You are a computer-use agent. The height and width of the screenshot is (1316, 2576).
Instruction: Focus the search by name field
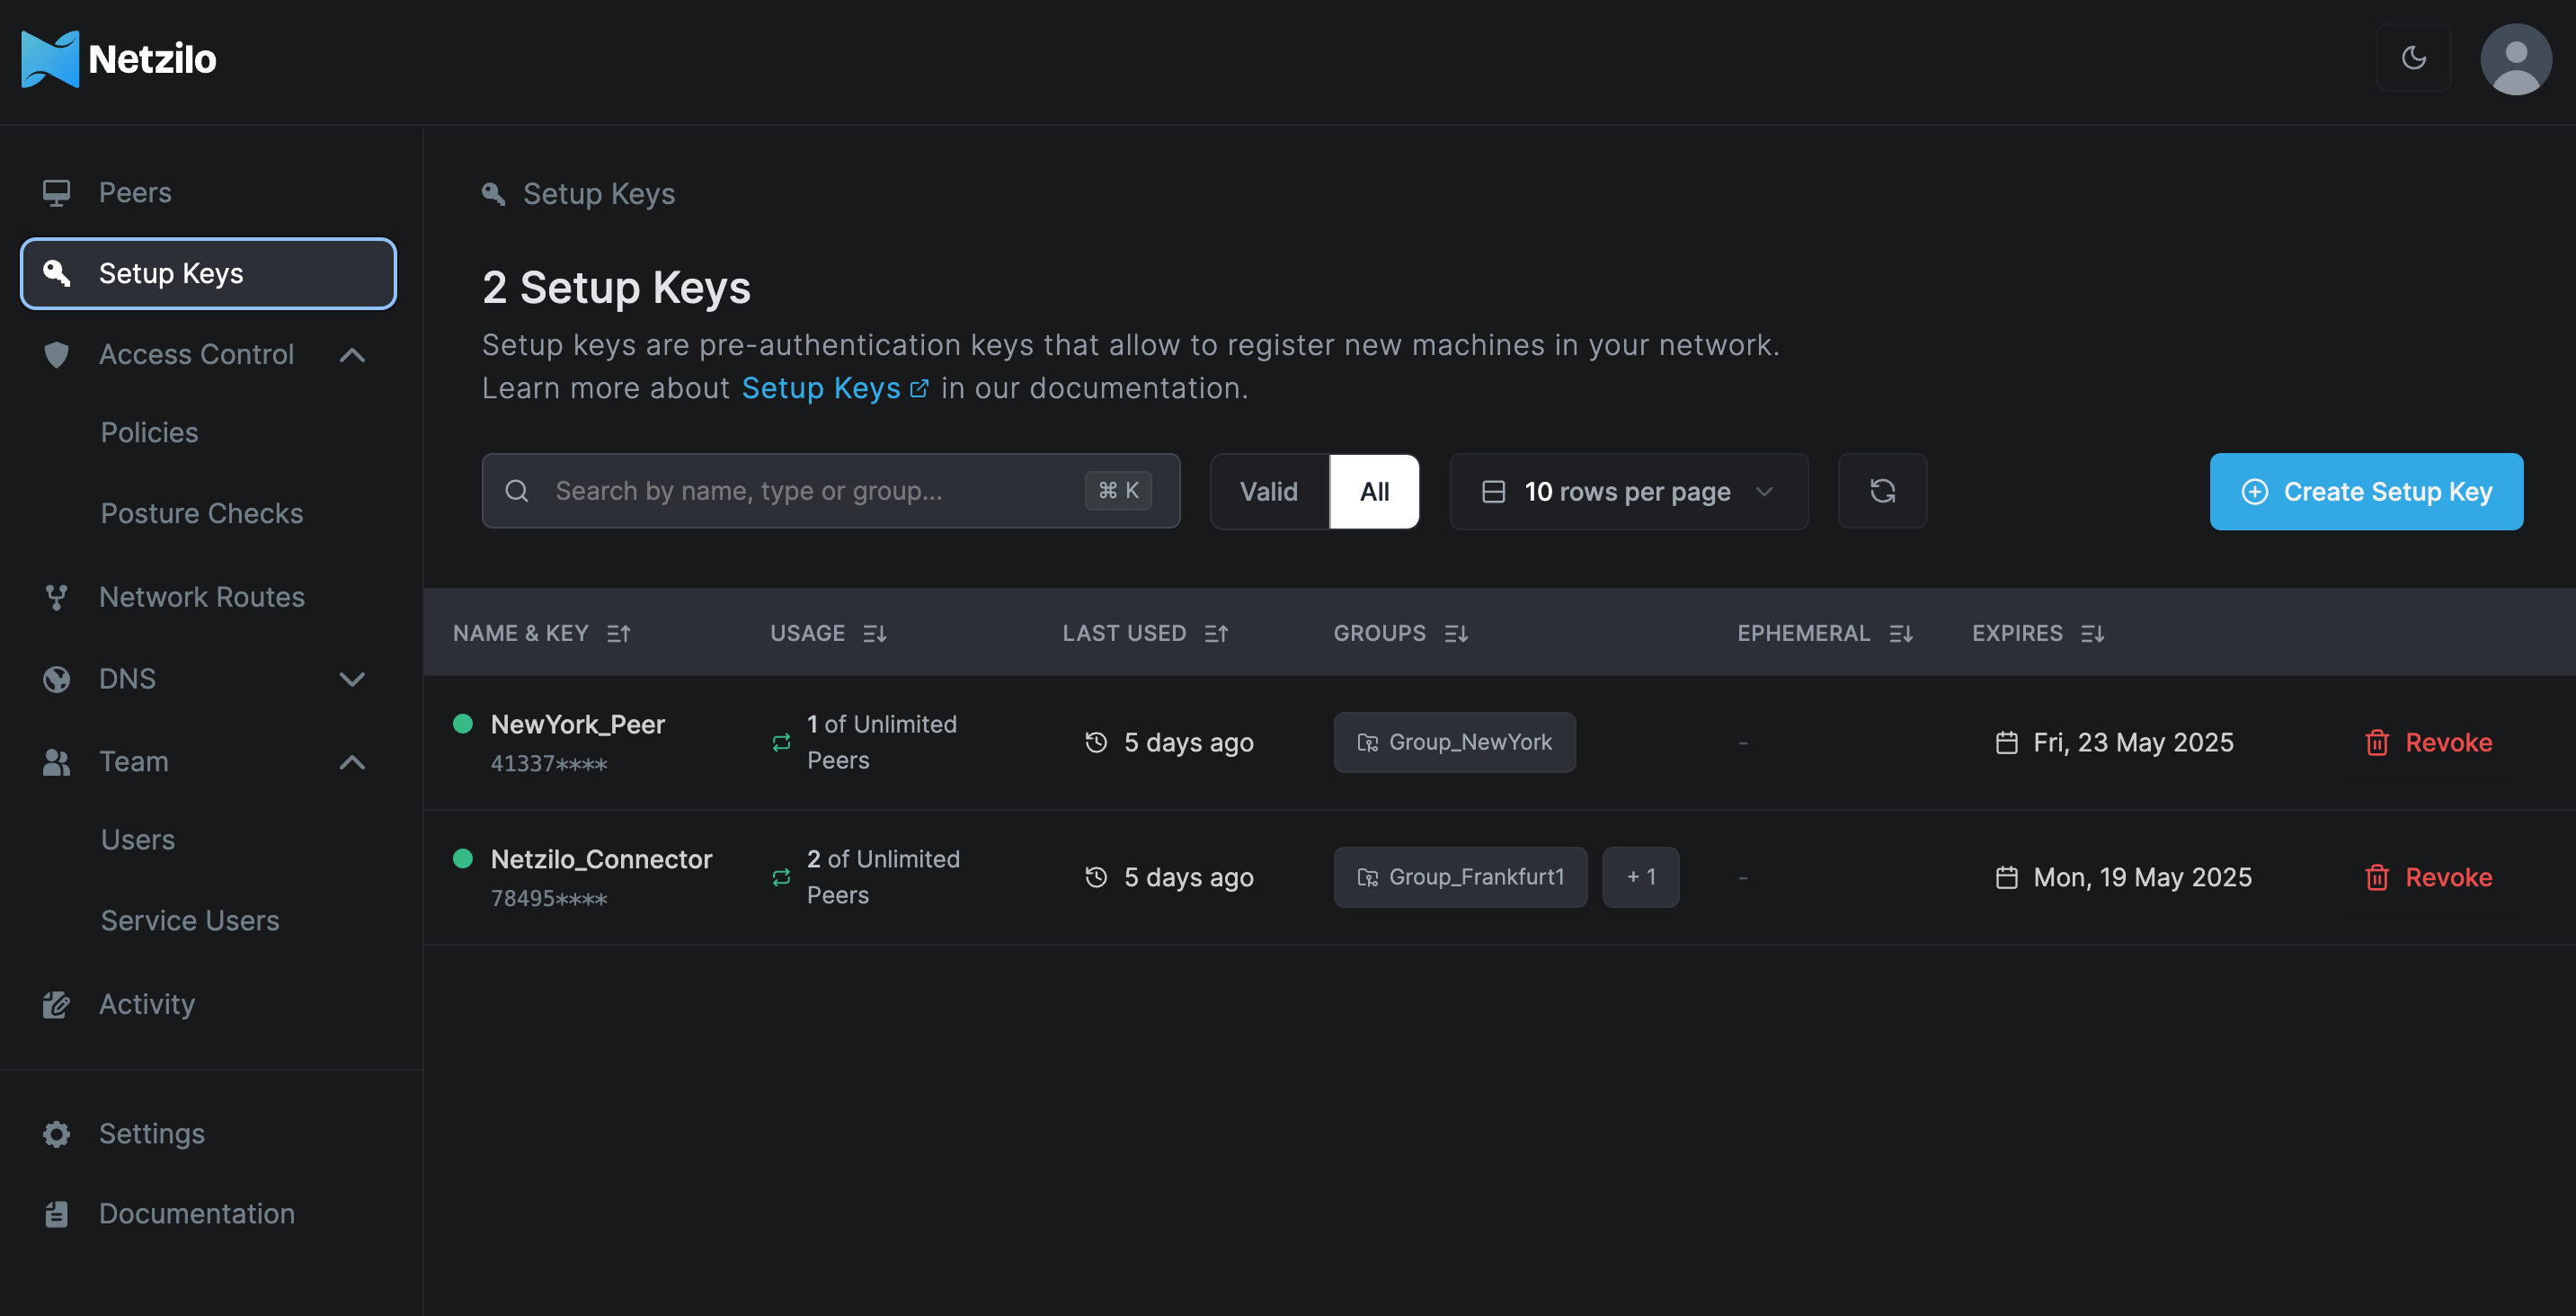tap(831, 491)
